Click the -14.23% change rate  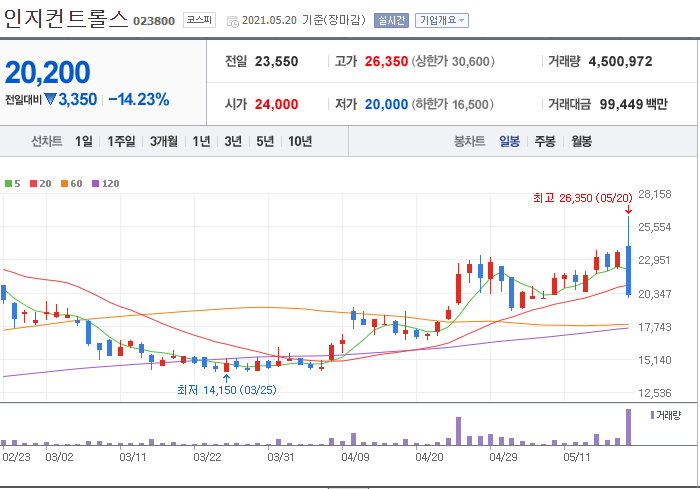138,100
